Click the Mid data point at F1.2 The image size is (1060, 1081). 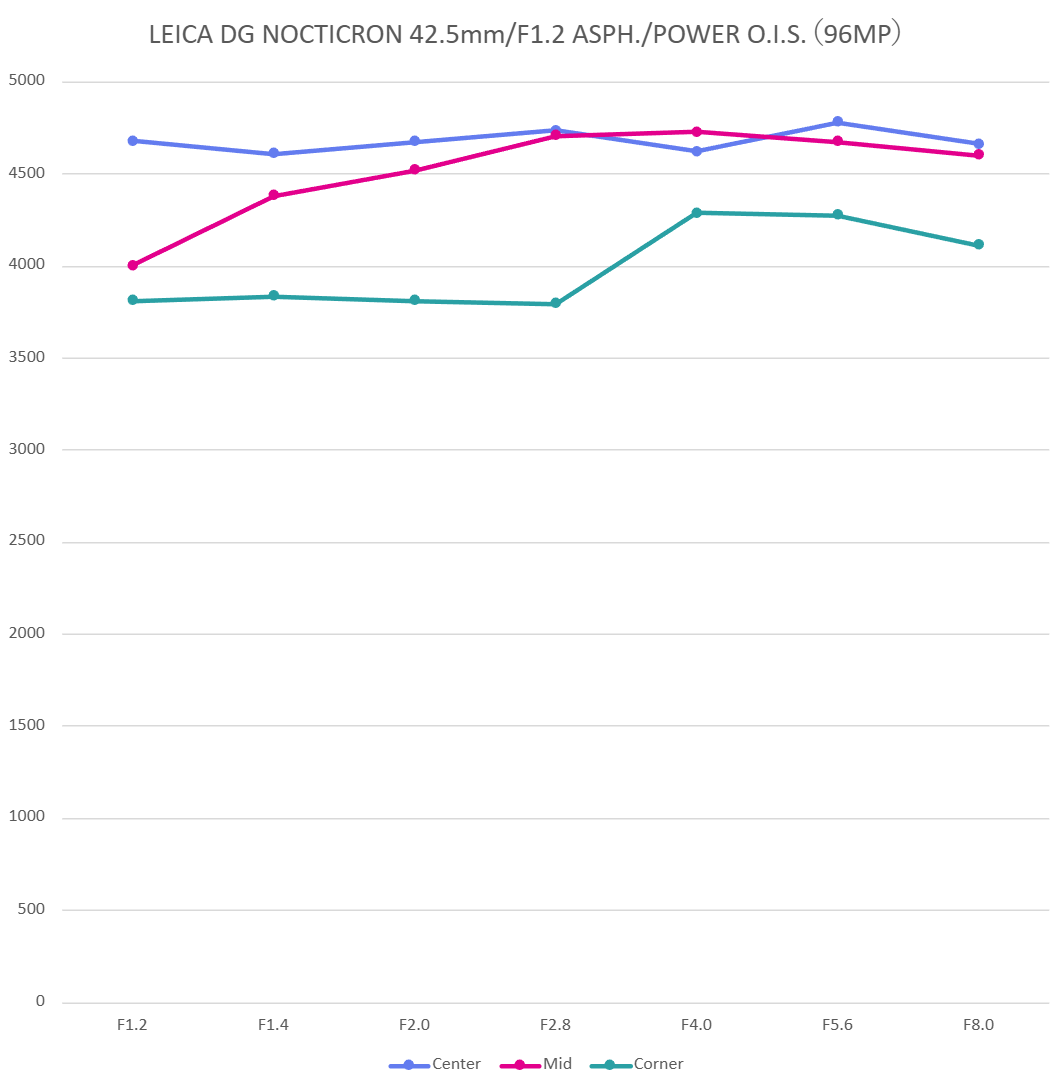(133, 265)
